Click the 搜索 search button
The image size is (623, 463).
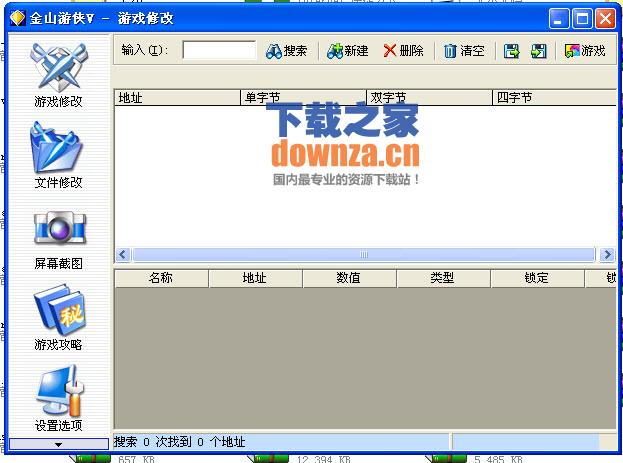(286, 51)
